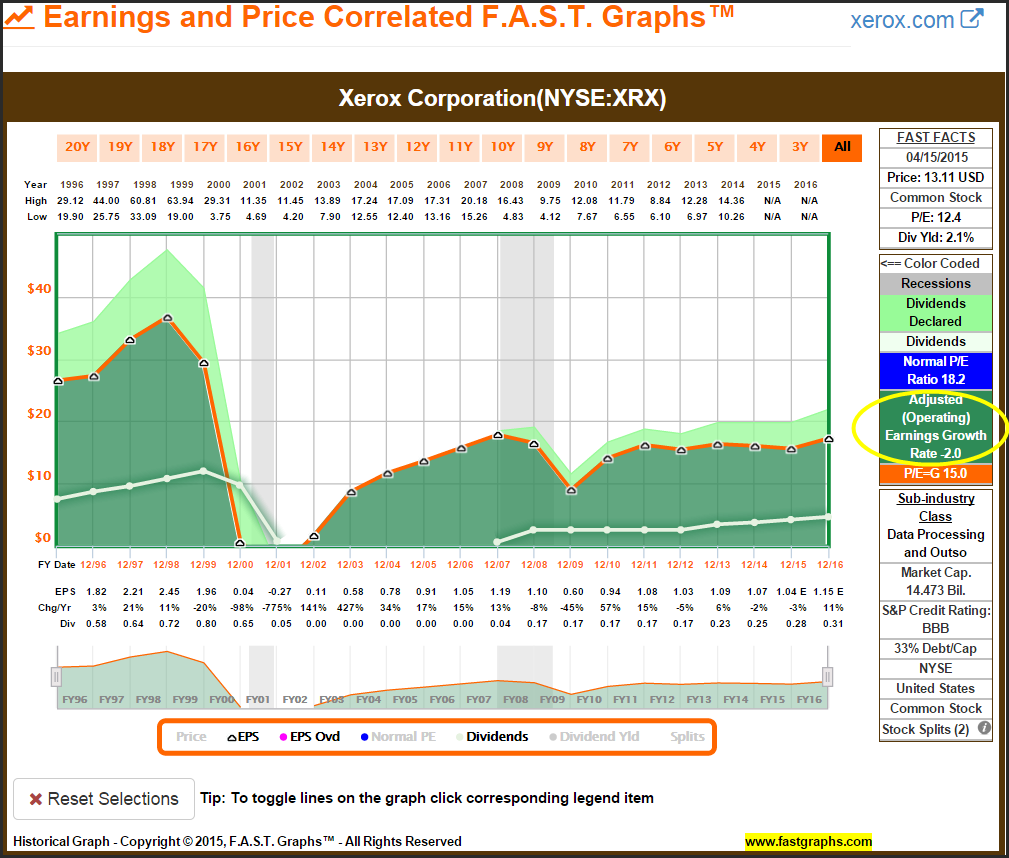Click the EPS triangle marker at 12/98
Viewport: 1009px width, 858px height.
click(167, 318)
